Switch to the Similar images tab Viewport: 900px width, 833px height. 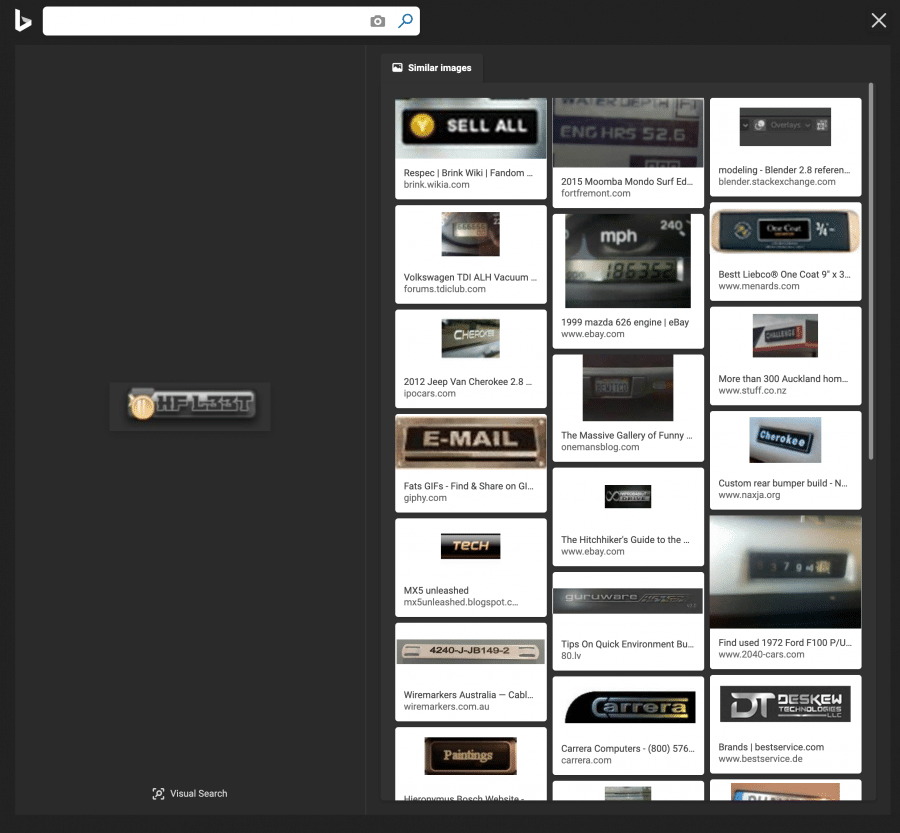[432, 68]
